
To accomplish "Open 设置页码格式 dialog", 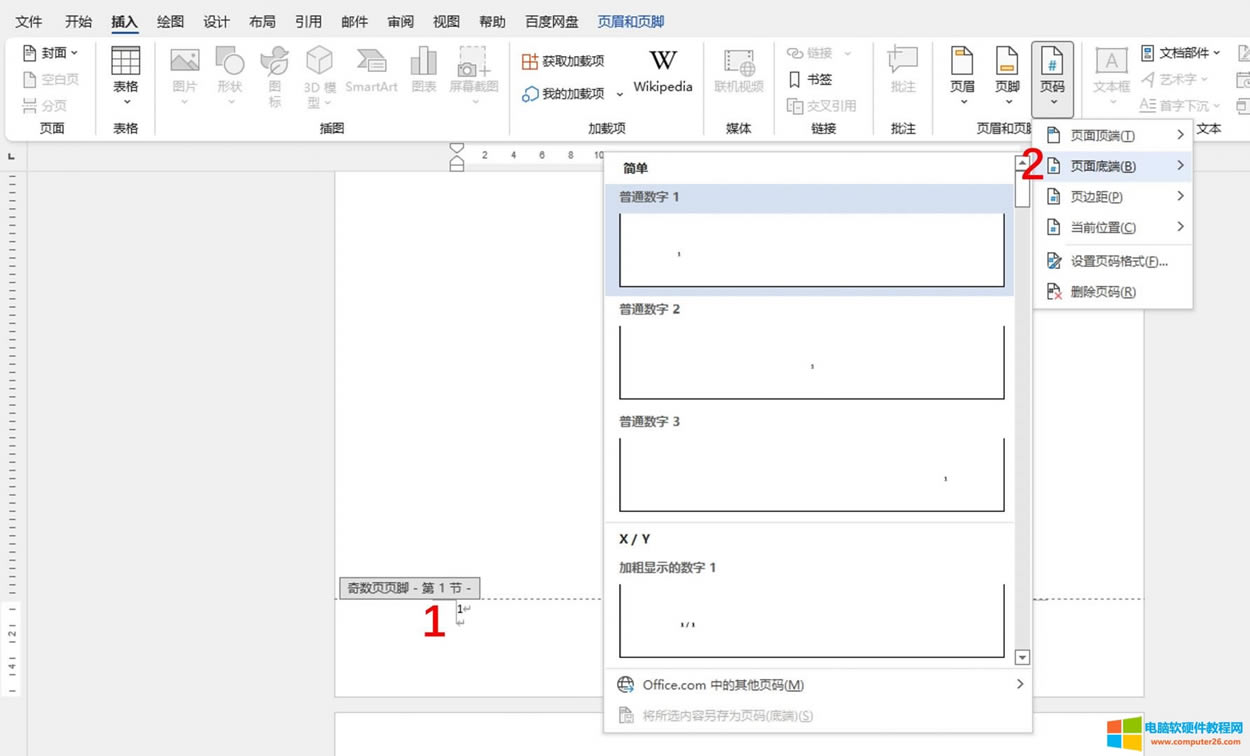I will 1113,260.
